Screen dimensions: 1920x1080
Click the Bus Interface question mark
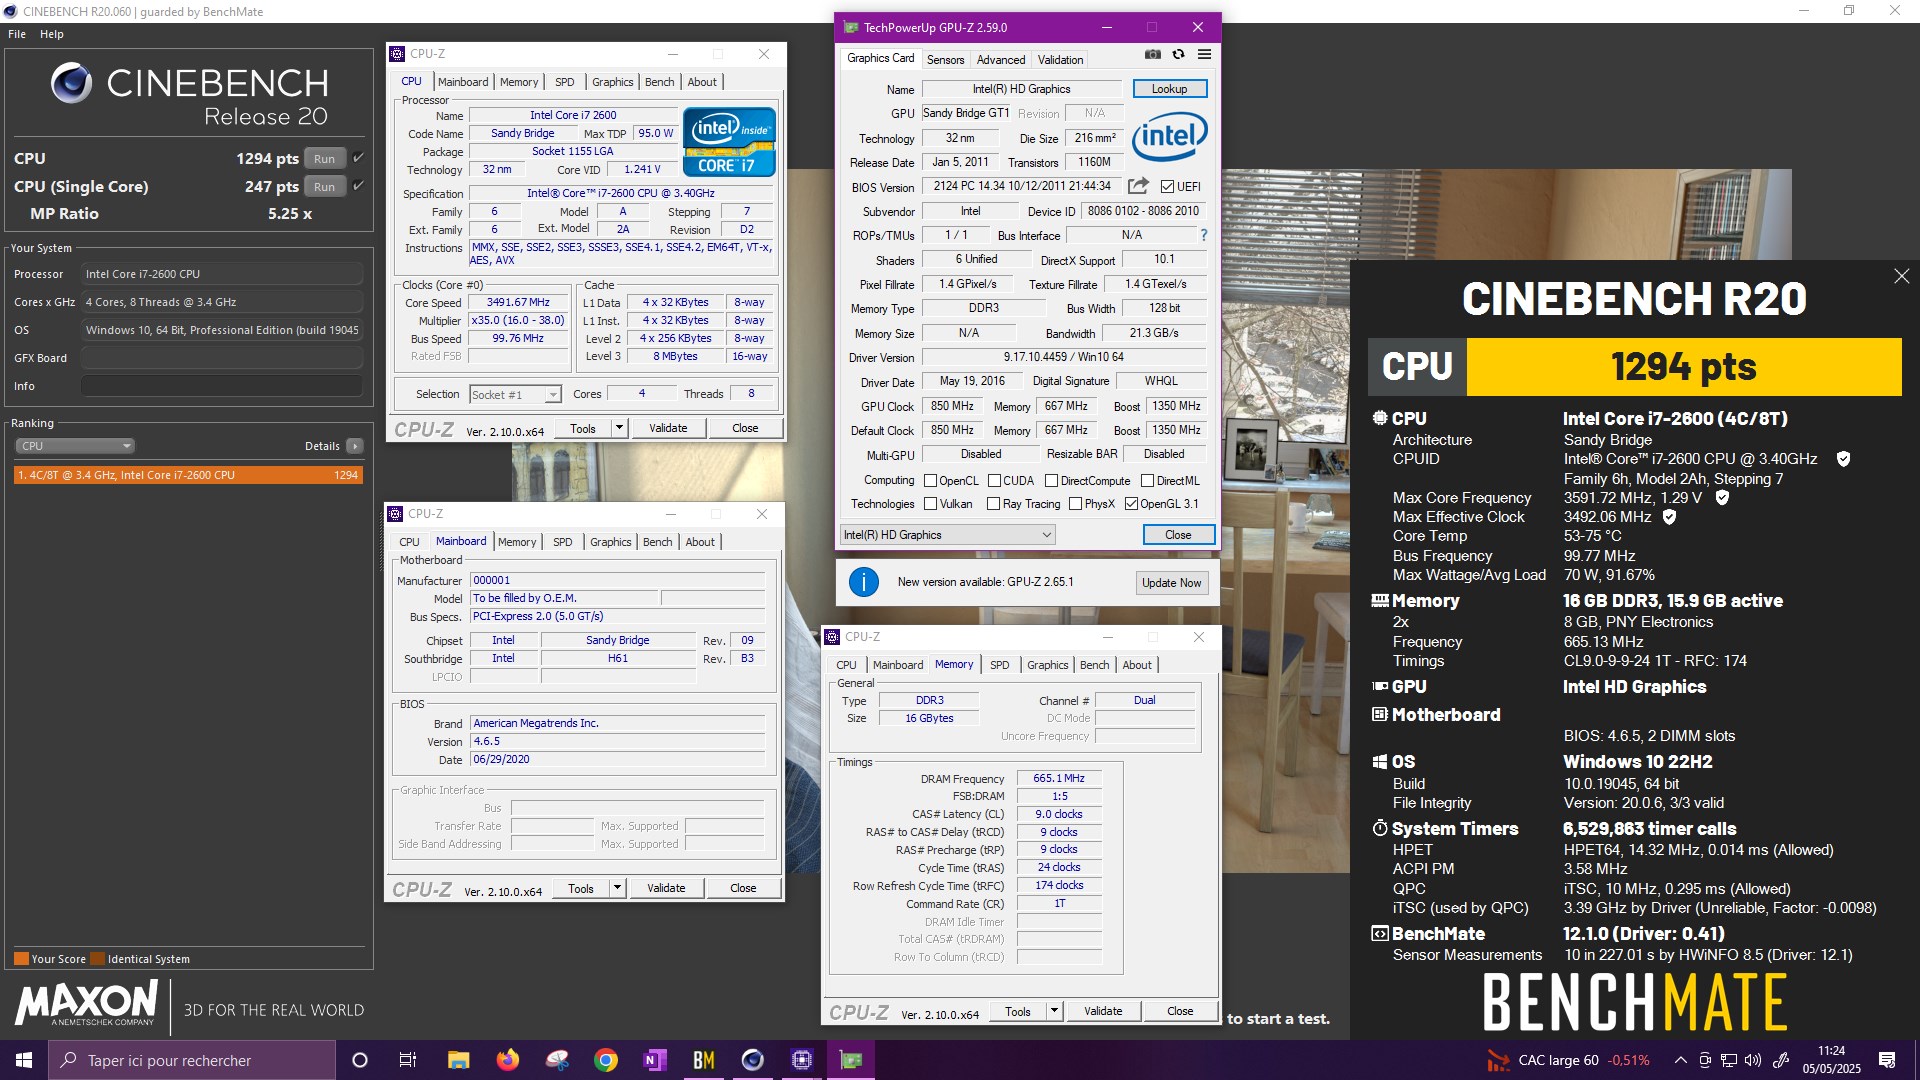1203,236
